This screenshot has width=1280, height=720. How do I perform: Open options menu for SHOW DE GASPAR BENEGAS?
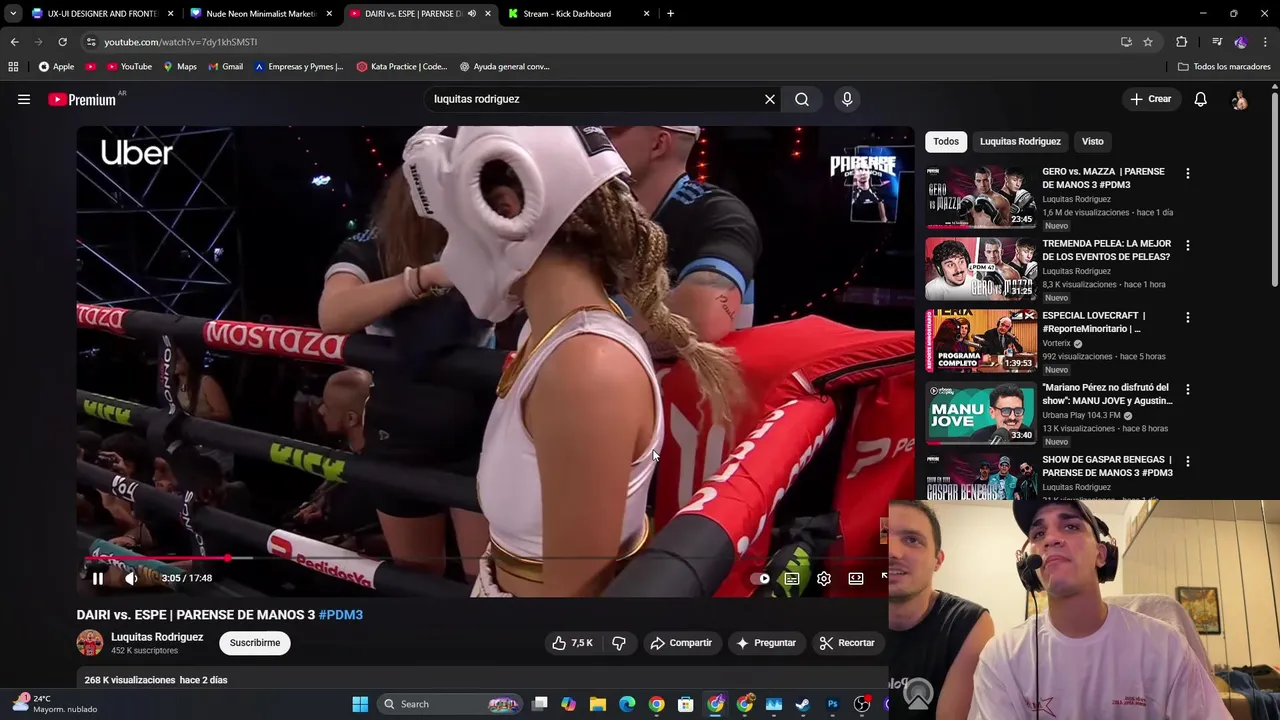[x=1187, y=461]
